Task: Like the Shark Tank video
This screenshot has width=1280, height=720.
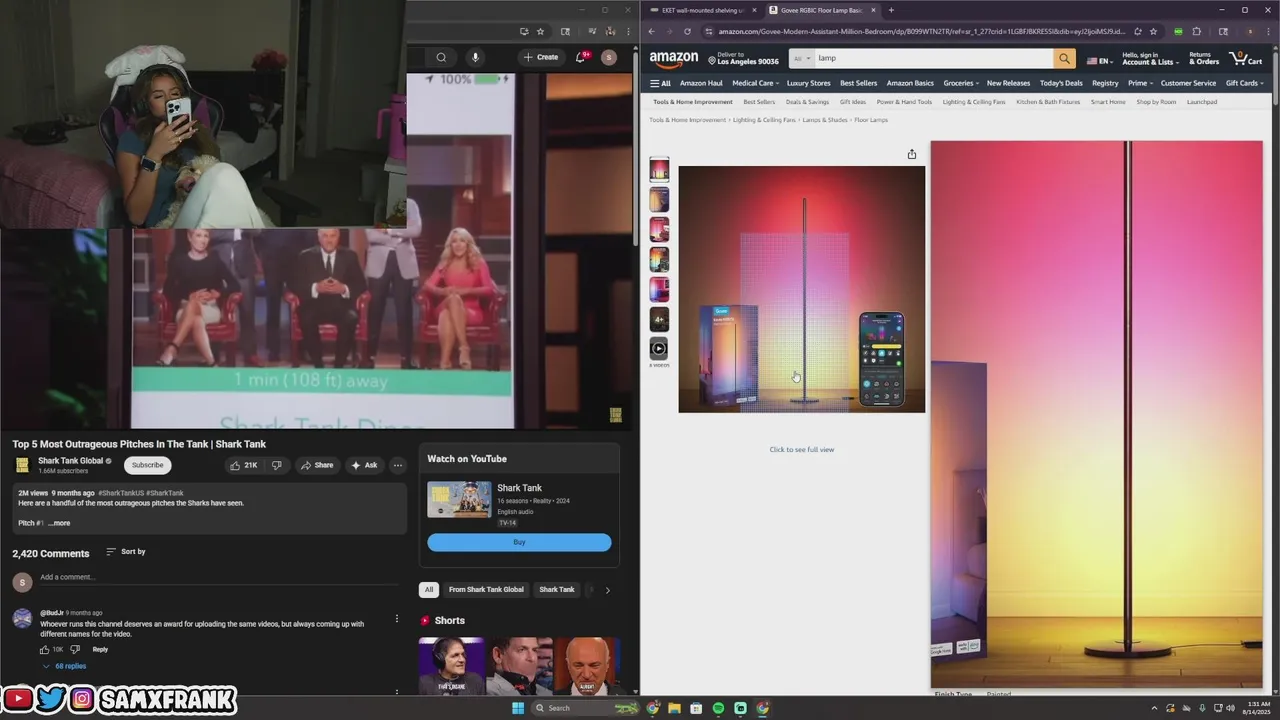Action: (243, 465)
